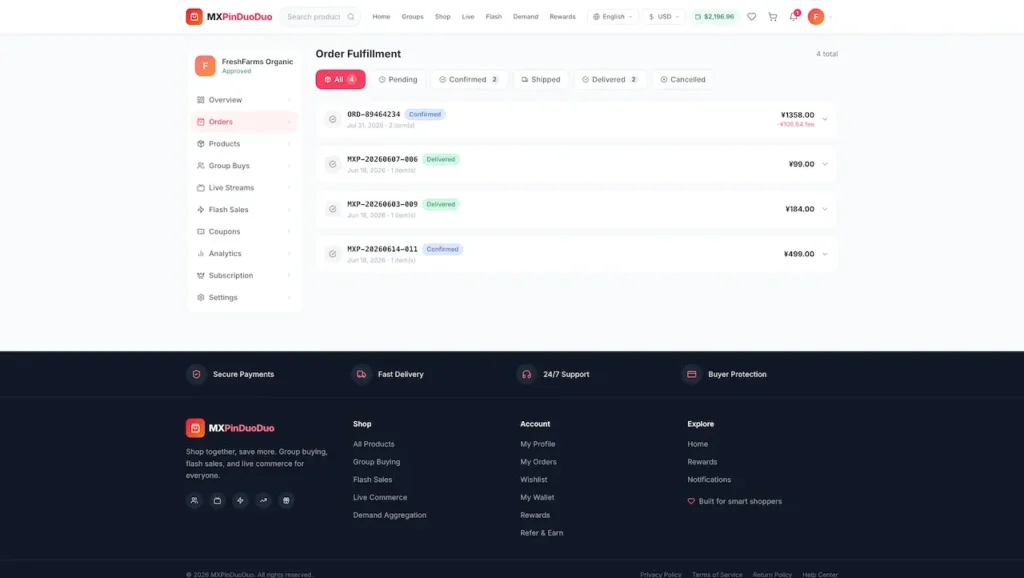Click the search magnifier icon
Screen dimensions: 1024x578
[351, 16]
